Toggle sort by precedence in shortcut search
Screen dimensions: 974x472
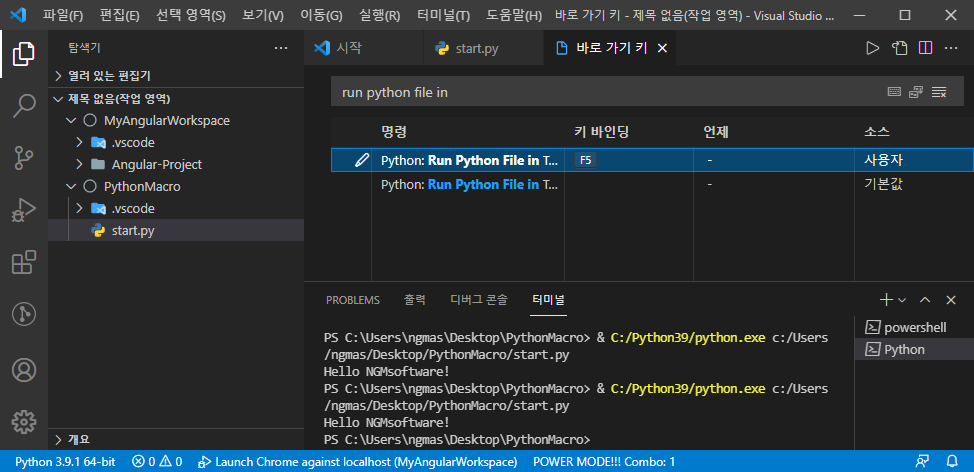pos(916,92)
